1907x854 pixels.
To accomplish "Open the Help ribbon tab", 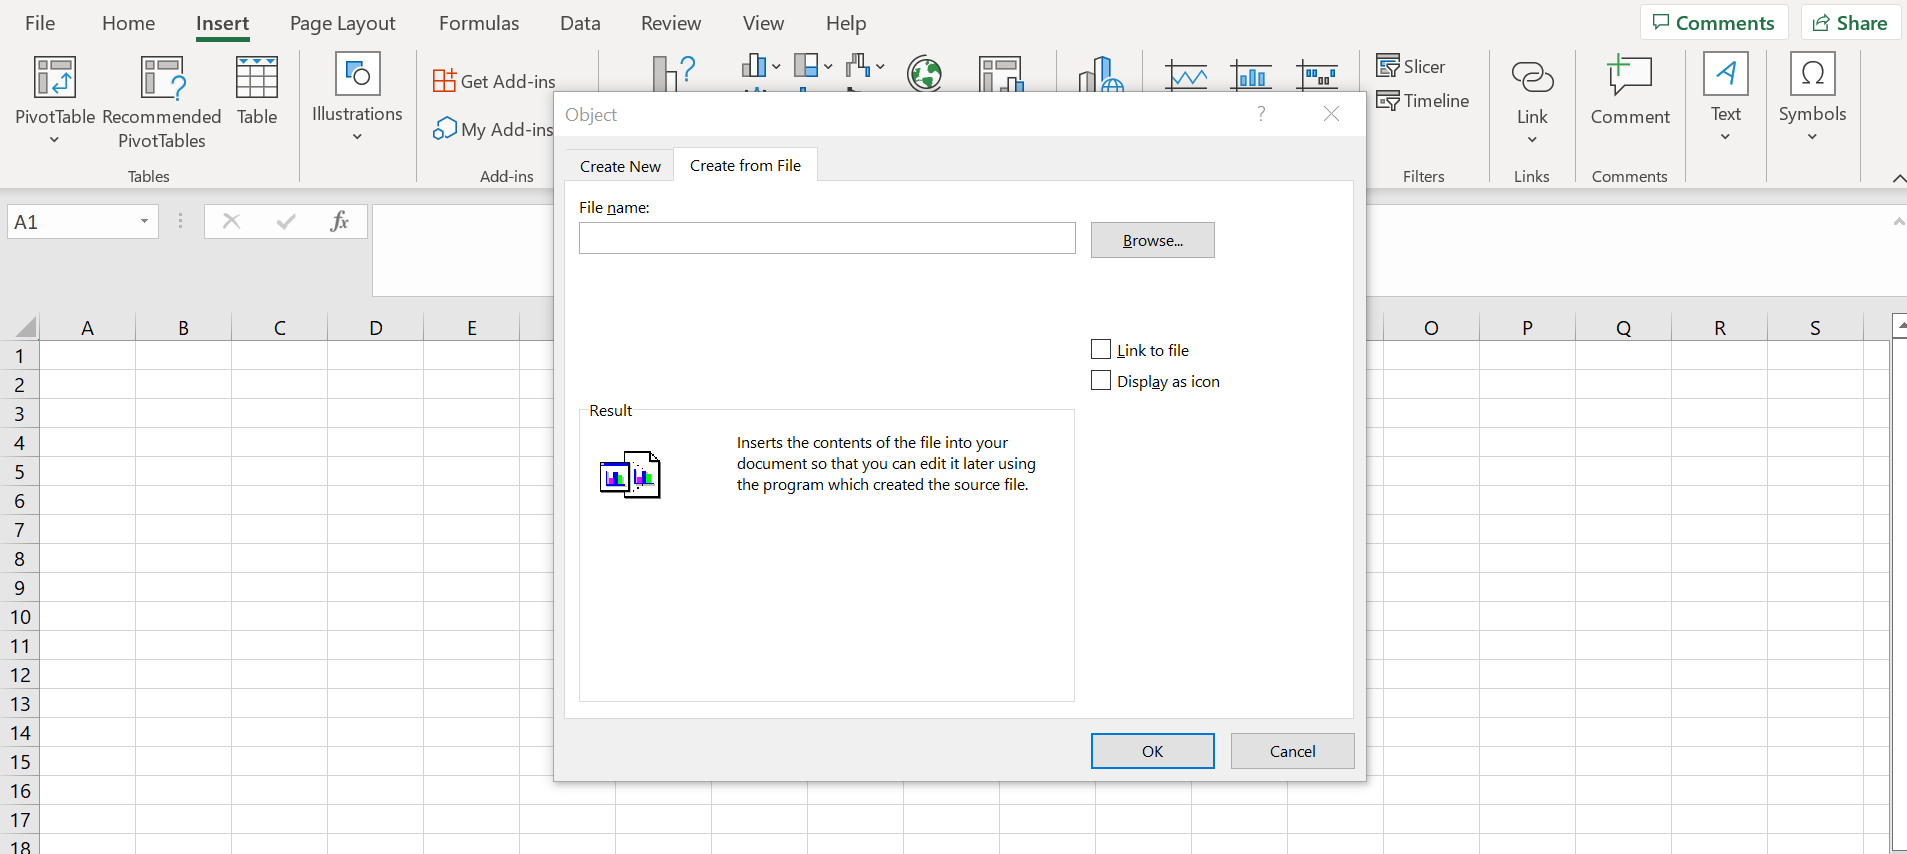I will pyautogui.click(x=846, y=23).
